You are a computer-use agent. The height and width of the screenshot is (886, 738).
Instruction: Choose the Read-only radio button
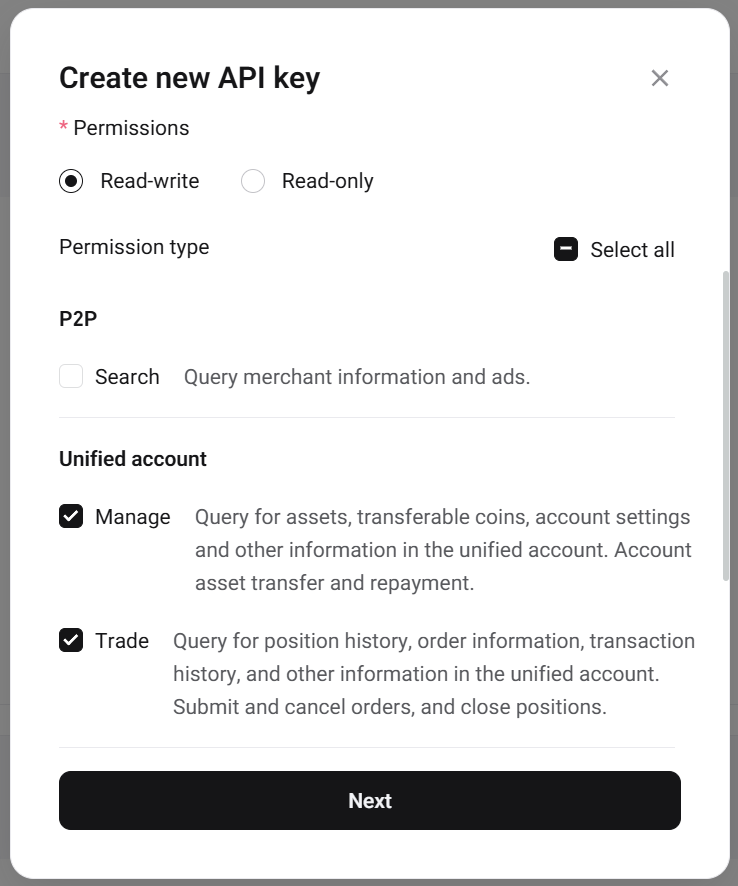coord(253,181)
